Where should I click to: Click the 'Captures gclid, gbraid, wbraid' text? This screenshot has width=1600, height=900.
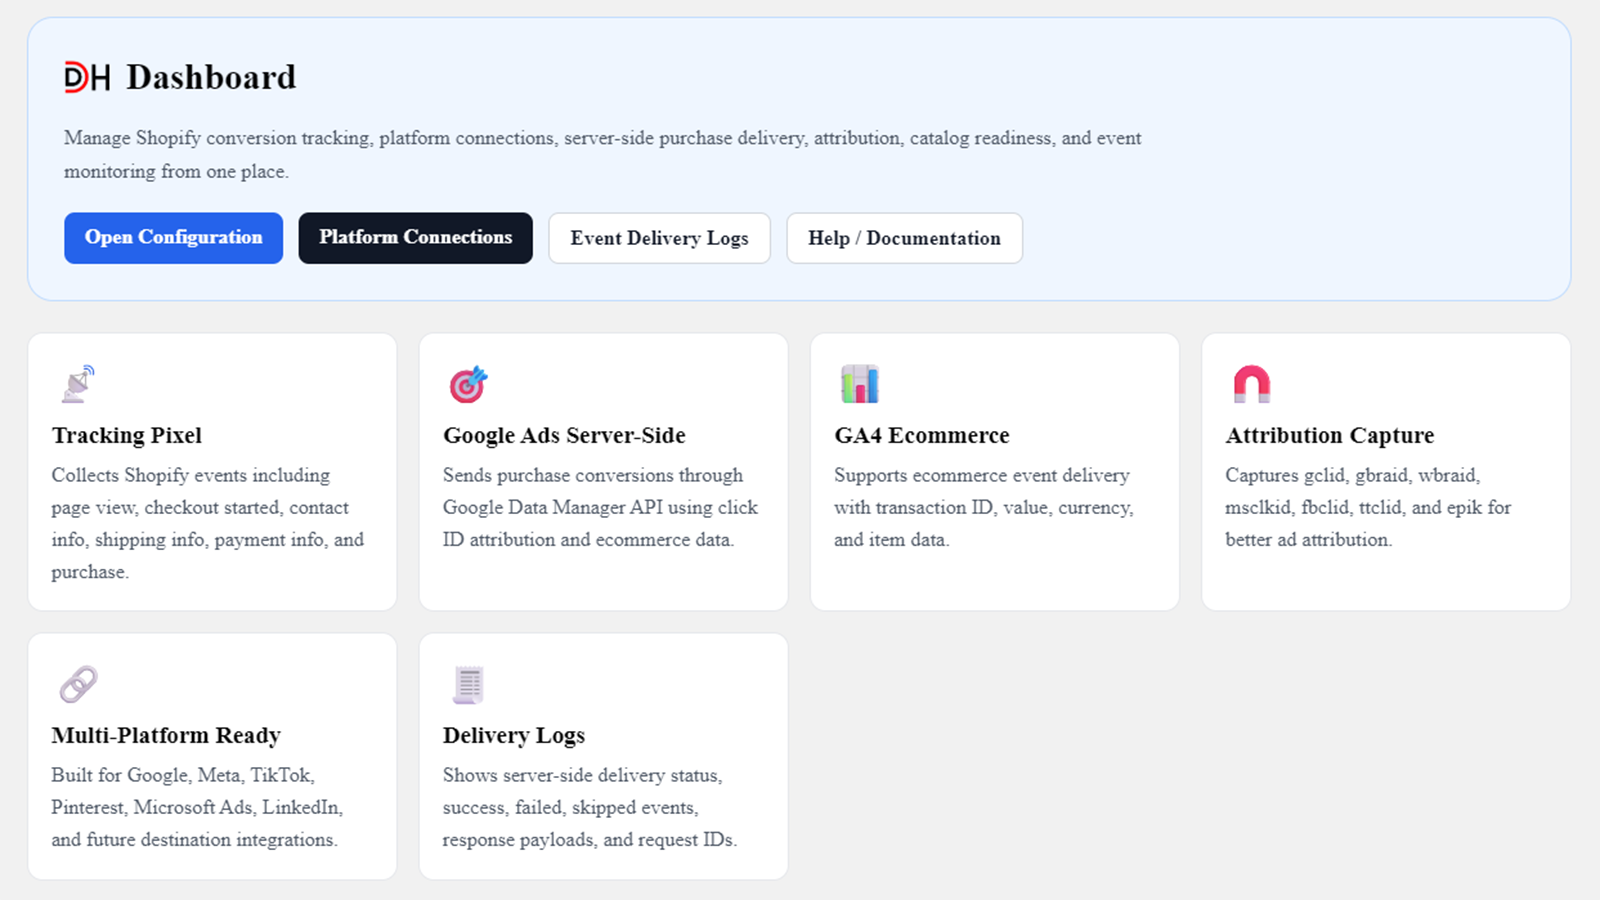(x=1368, y=507)
